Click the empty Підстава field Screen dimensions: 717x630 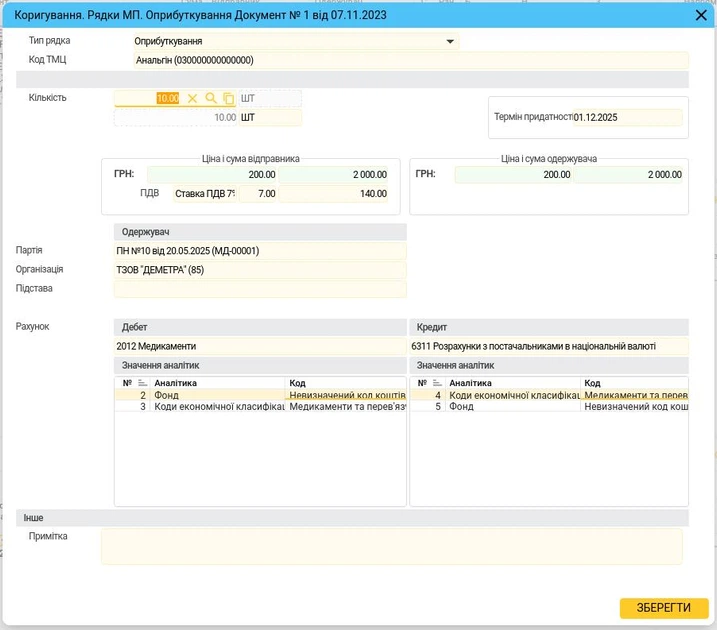coord(260,289)
